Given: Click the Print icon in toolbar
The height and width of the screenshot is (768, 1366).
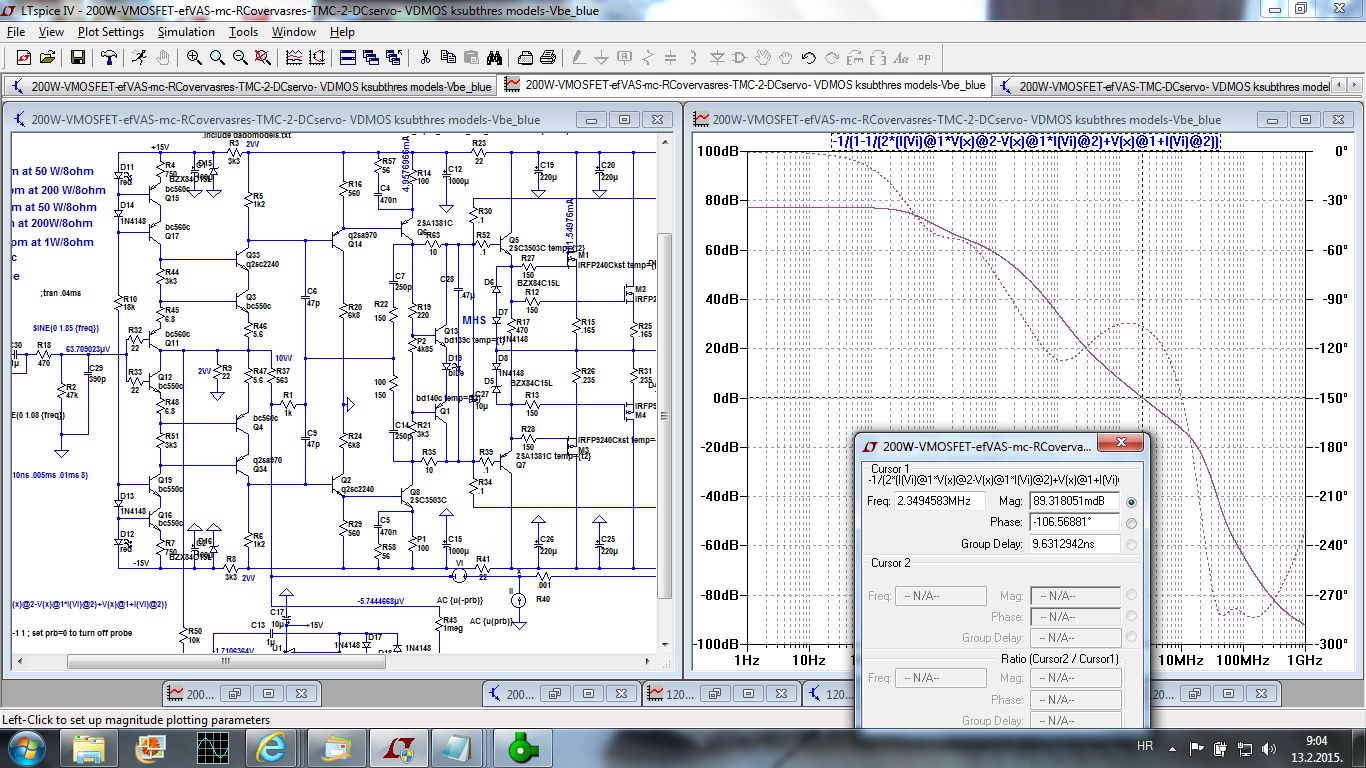Looking at the screenshot, I should coord(548,57).
